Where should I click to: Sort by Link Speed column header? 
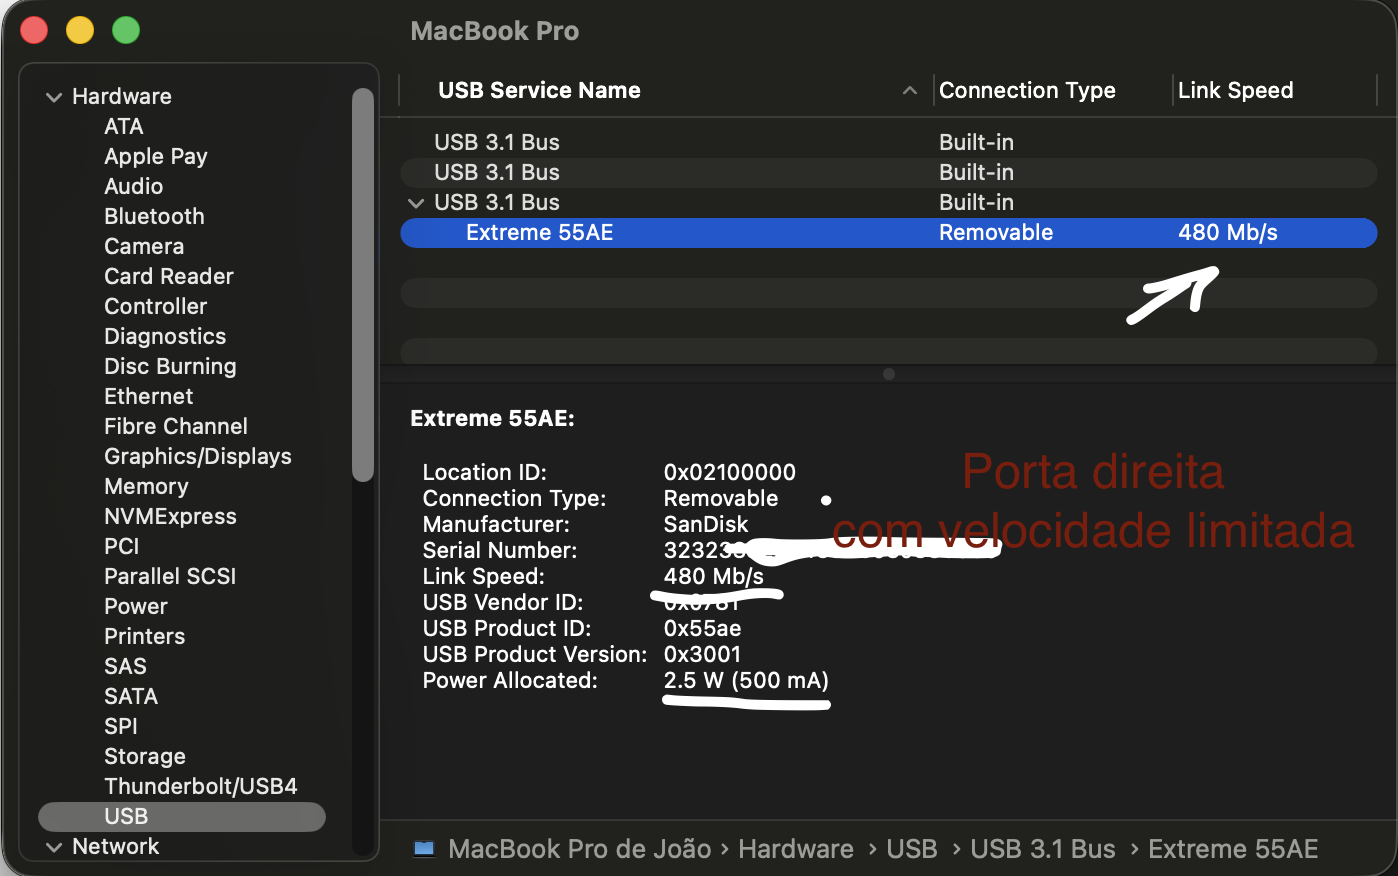pos(1236,91)
